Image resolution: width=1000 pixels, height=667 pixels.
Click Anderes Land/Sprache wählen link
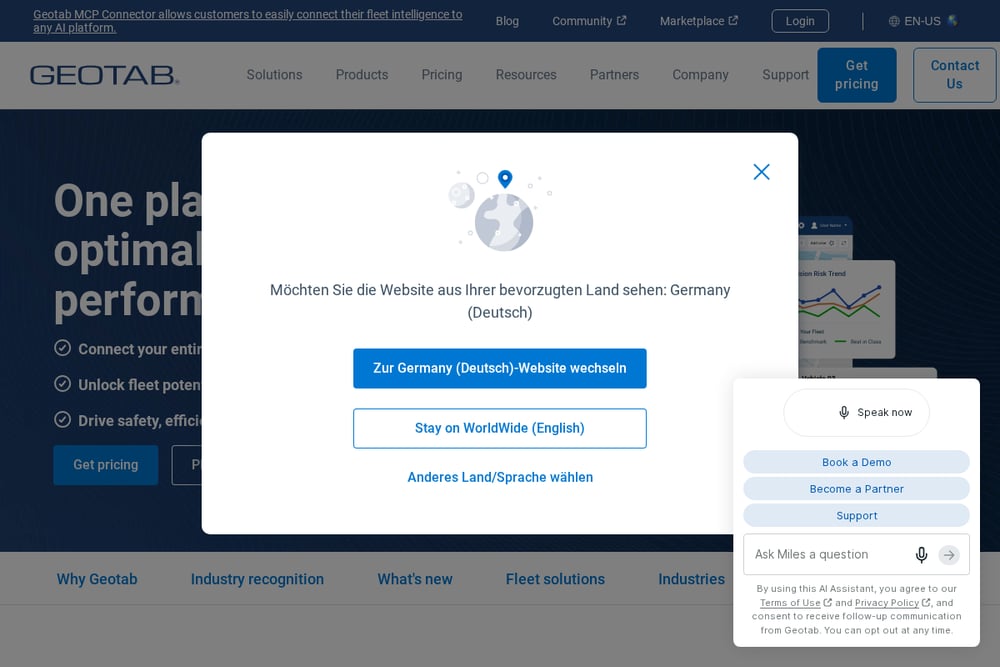500,477
